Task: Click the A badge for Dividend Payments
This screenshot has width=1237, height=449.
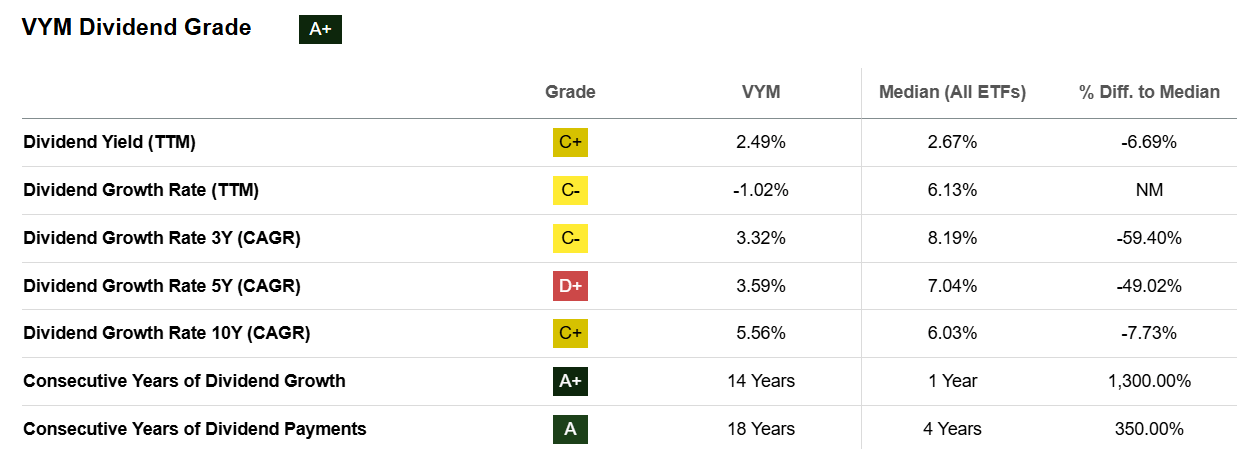Action: pos(570,429)
